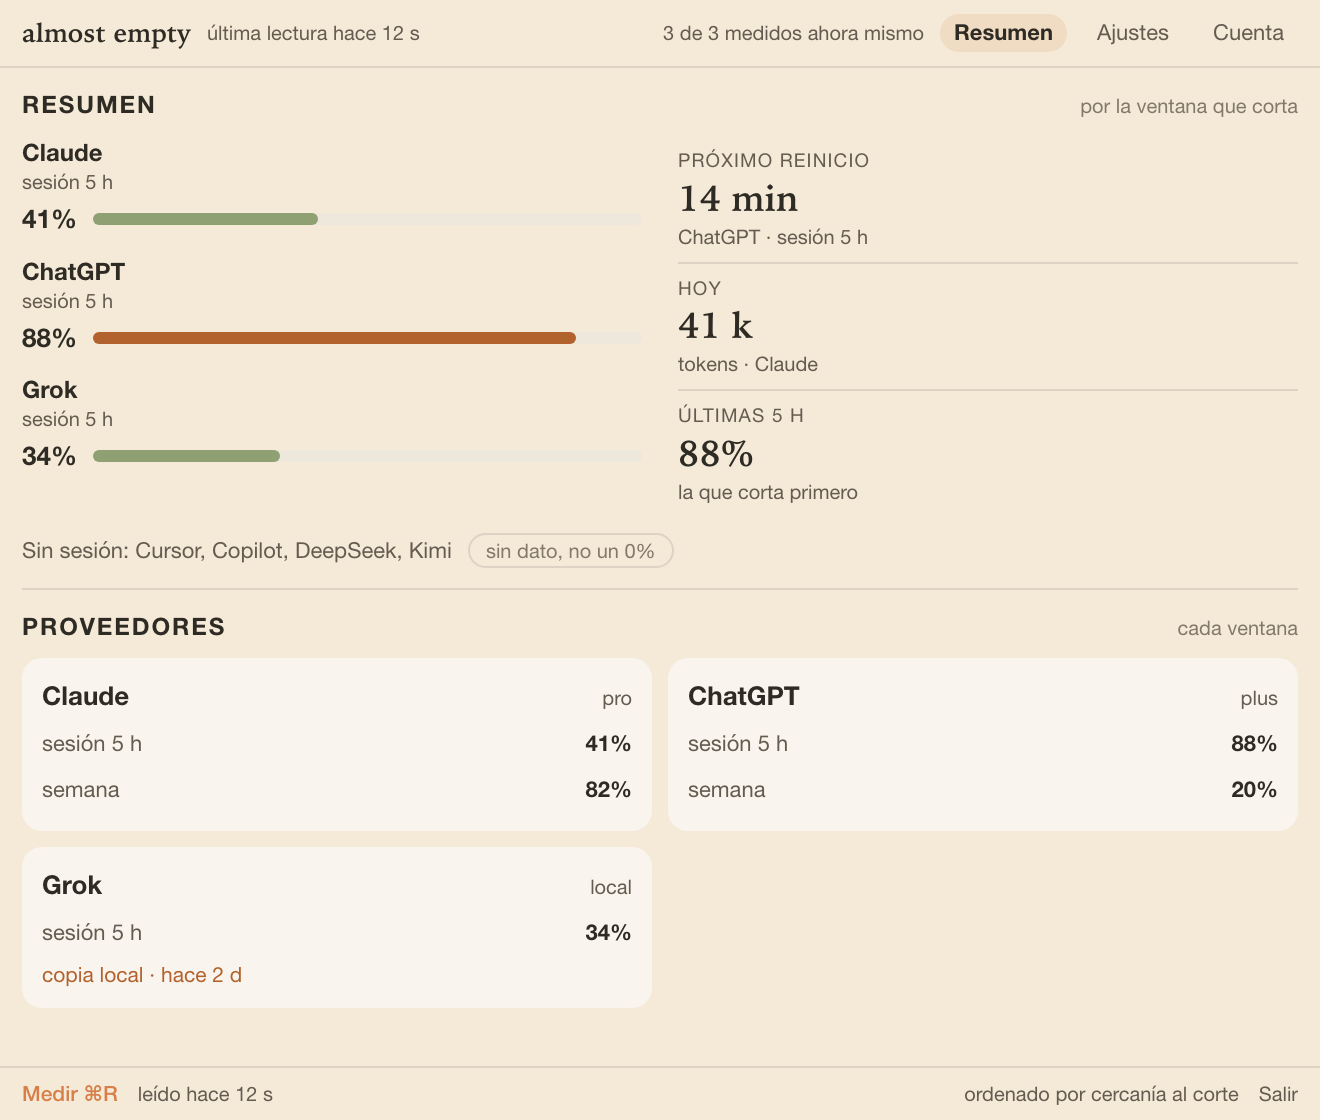
Task: Click Claude card's 'sesión 5 h' 41% row
Action: pyautogui.click(x=337, y=744)
